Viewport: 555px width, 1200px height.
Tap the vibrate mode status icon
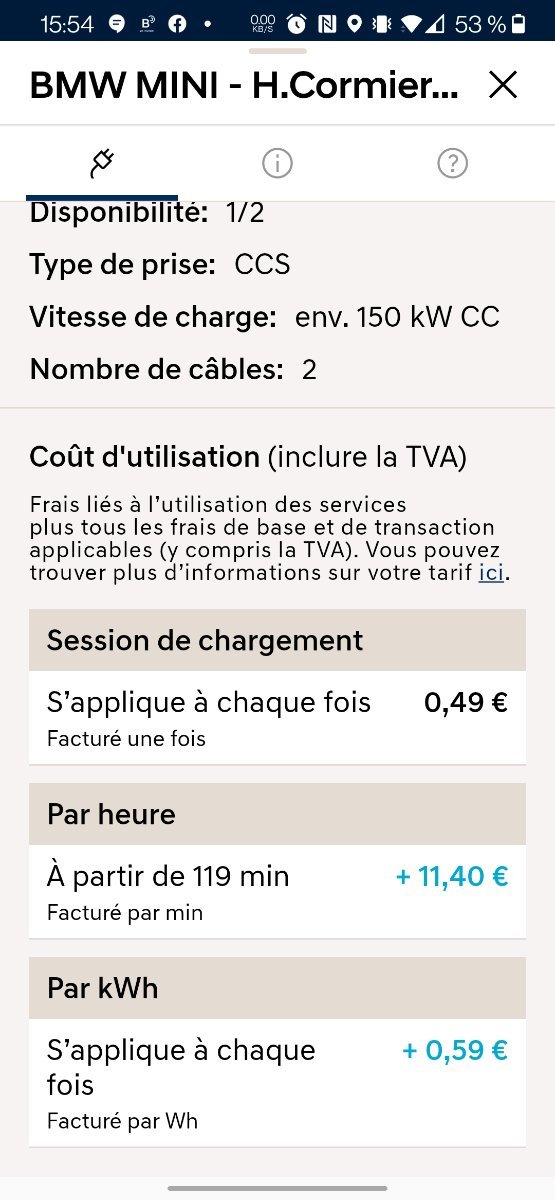(x=381, y=23)
